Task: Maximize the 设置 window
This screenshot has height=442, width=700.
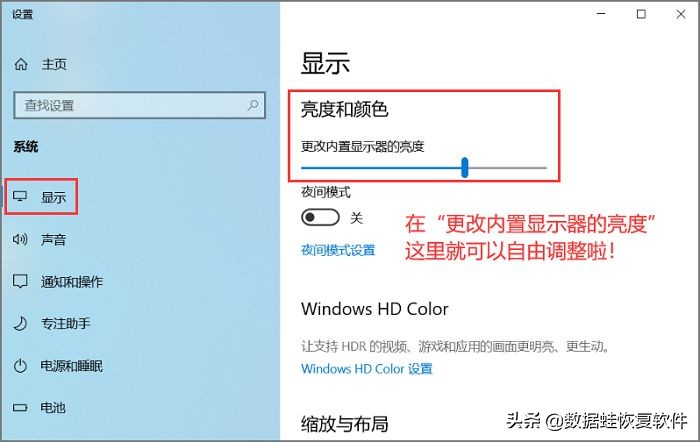Action: pos(641,14)
